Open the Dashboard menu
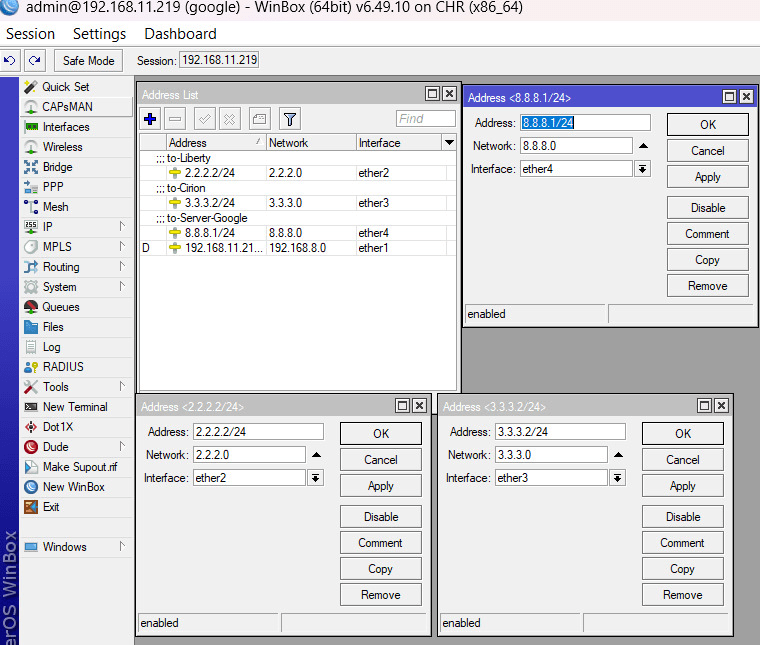 pyautogui.click(x=180, y=34)
